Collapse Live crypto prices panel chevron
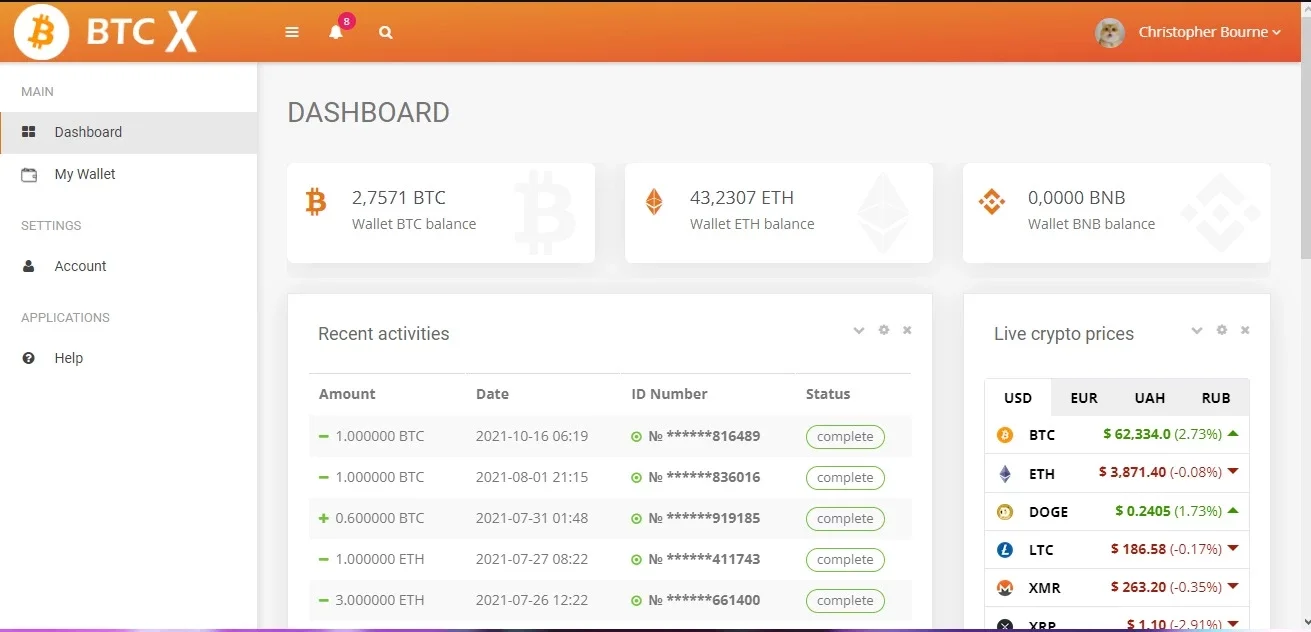The width and height of the screenshot is (1311, 632). [x=1197, y=330]
